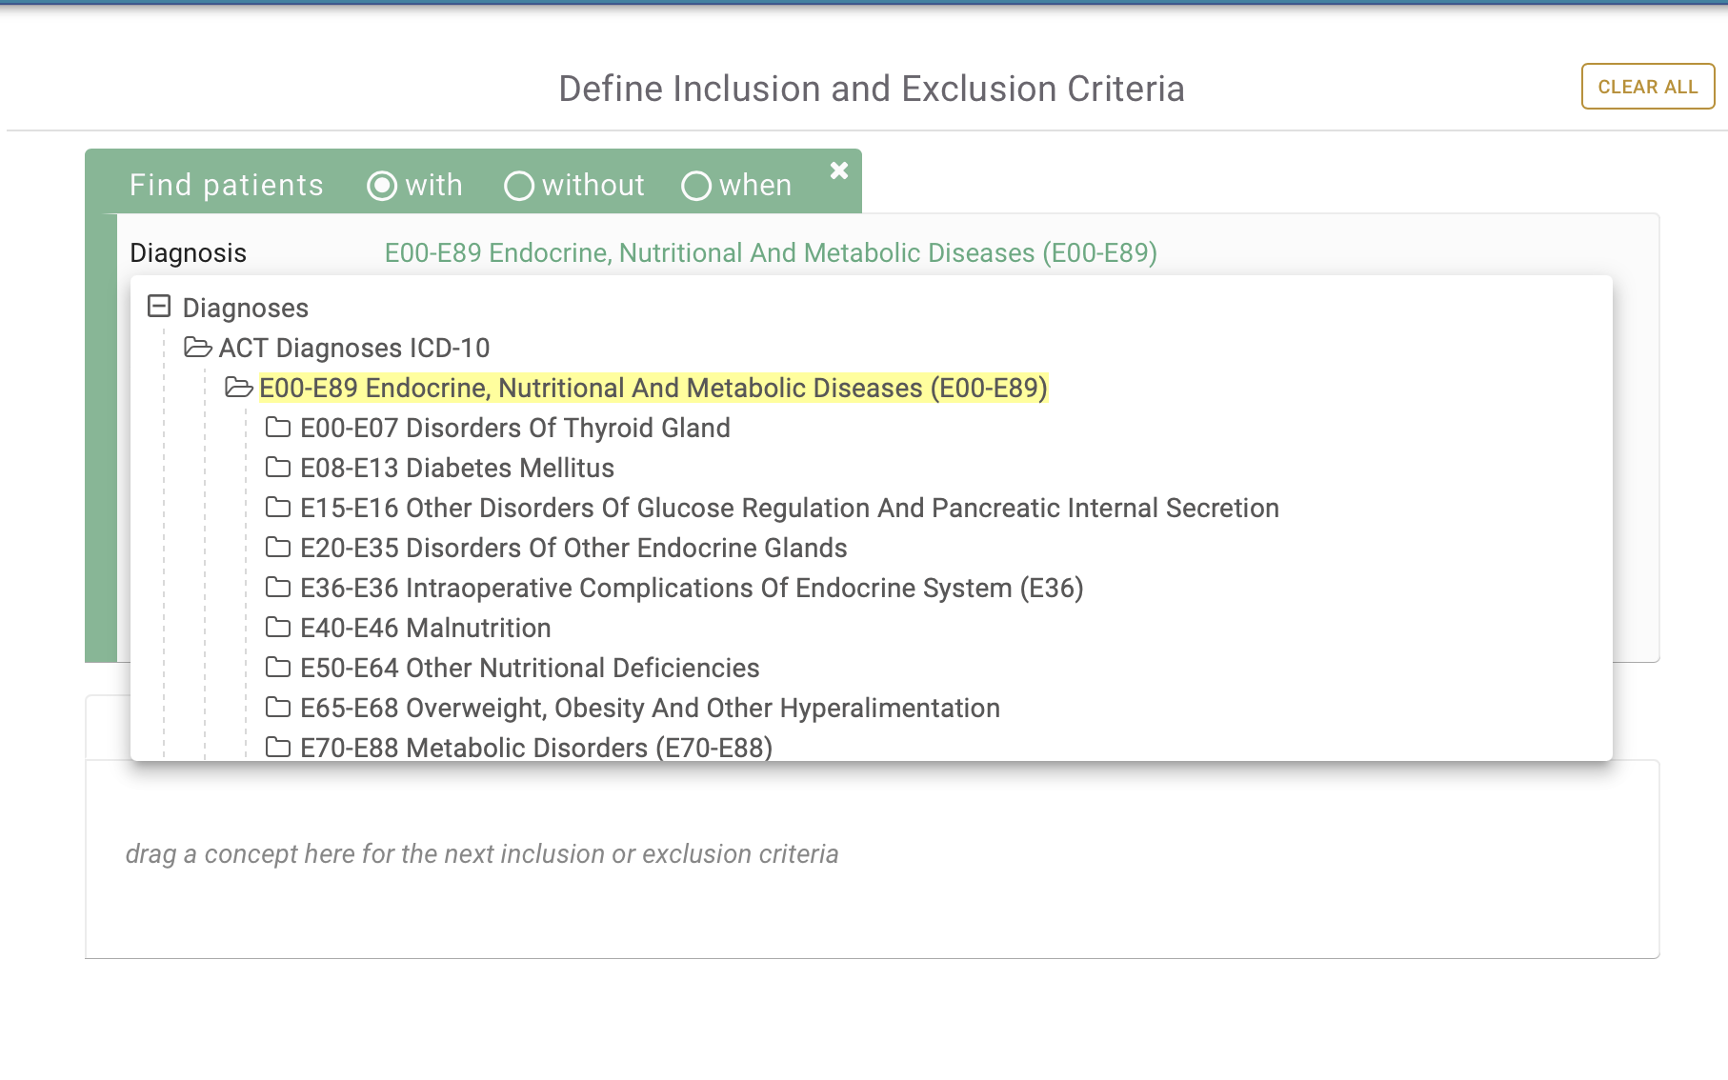The width and height of the screenshot is (1728, 1080).
Task: Select E15-E16 Other Disorders Of Glucose Regulation
Action: pos(788,508)
